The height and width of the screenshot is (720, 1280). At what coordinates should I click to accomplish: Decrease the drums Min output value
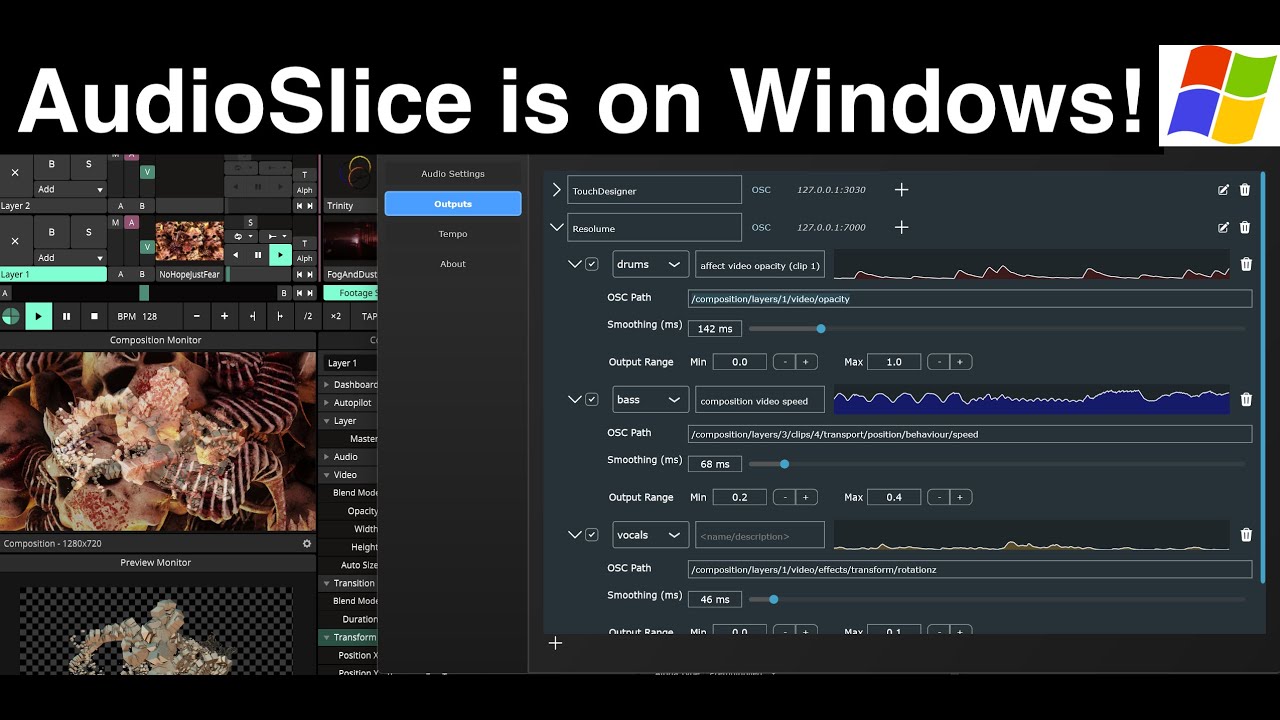click(x=785, y=362)
